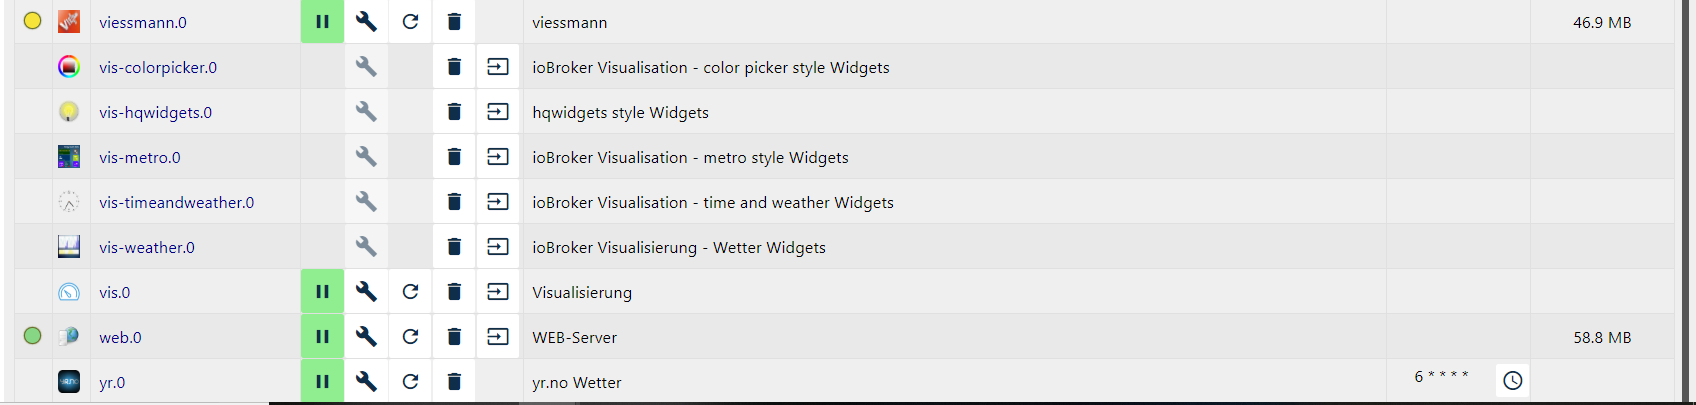Configure vis-metro.0 with wrench icon

point(366,157)
